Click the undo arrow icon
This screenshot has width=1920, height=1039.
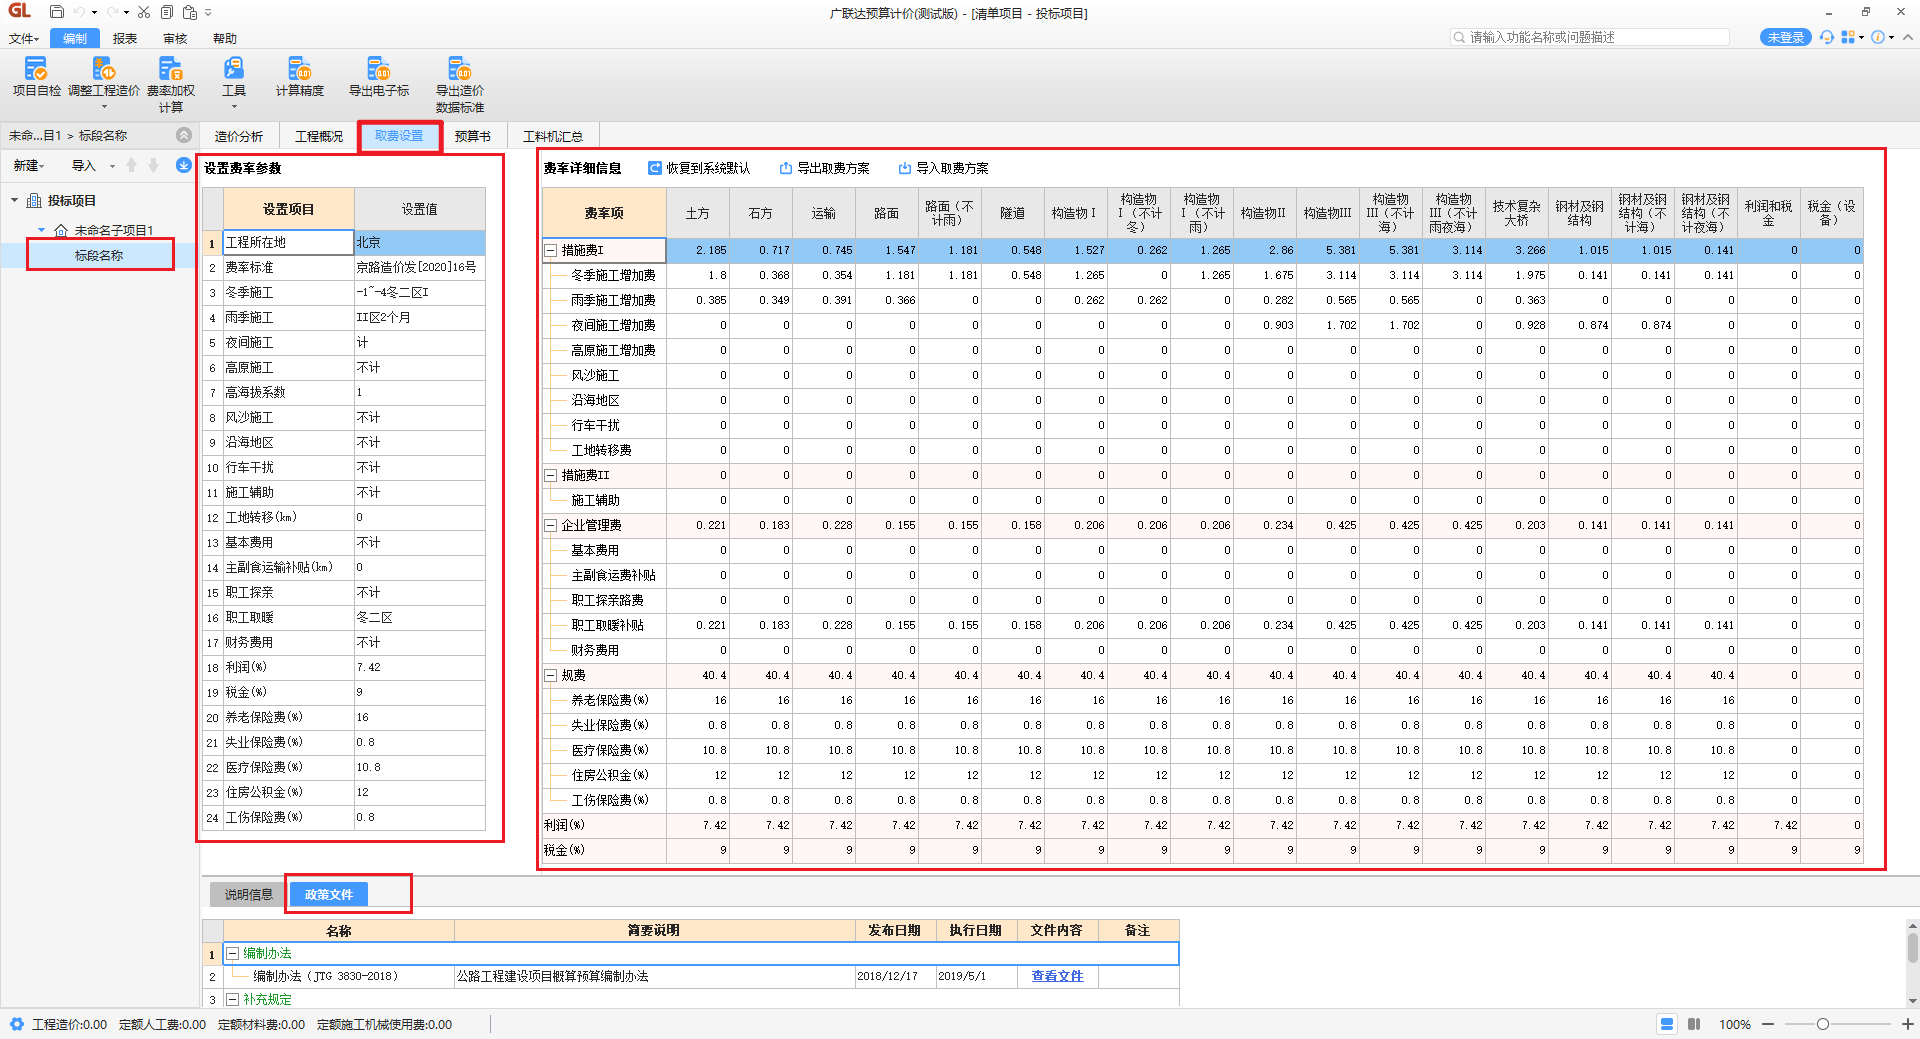(x=79, y=12)
